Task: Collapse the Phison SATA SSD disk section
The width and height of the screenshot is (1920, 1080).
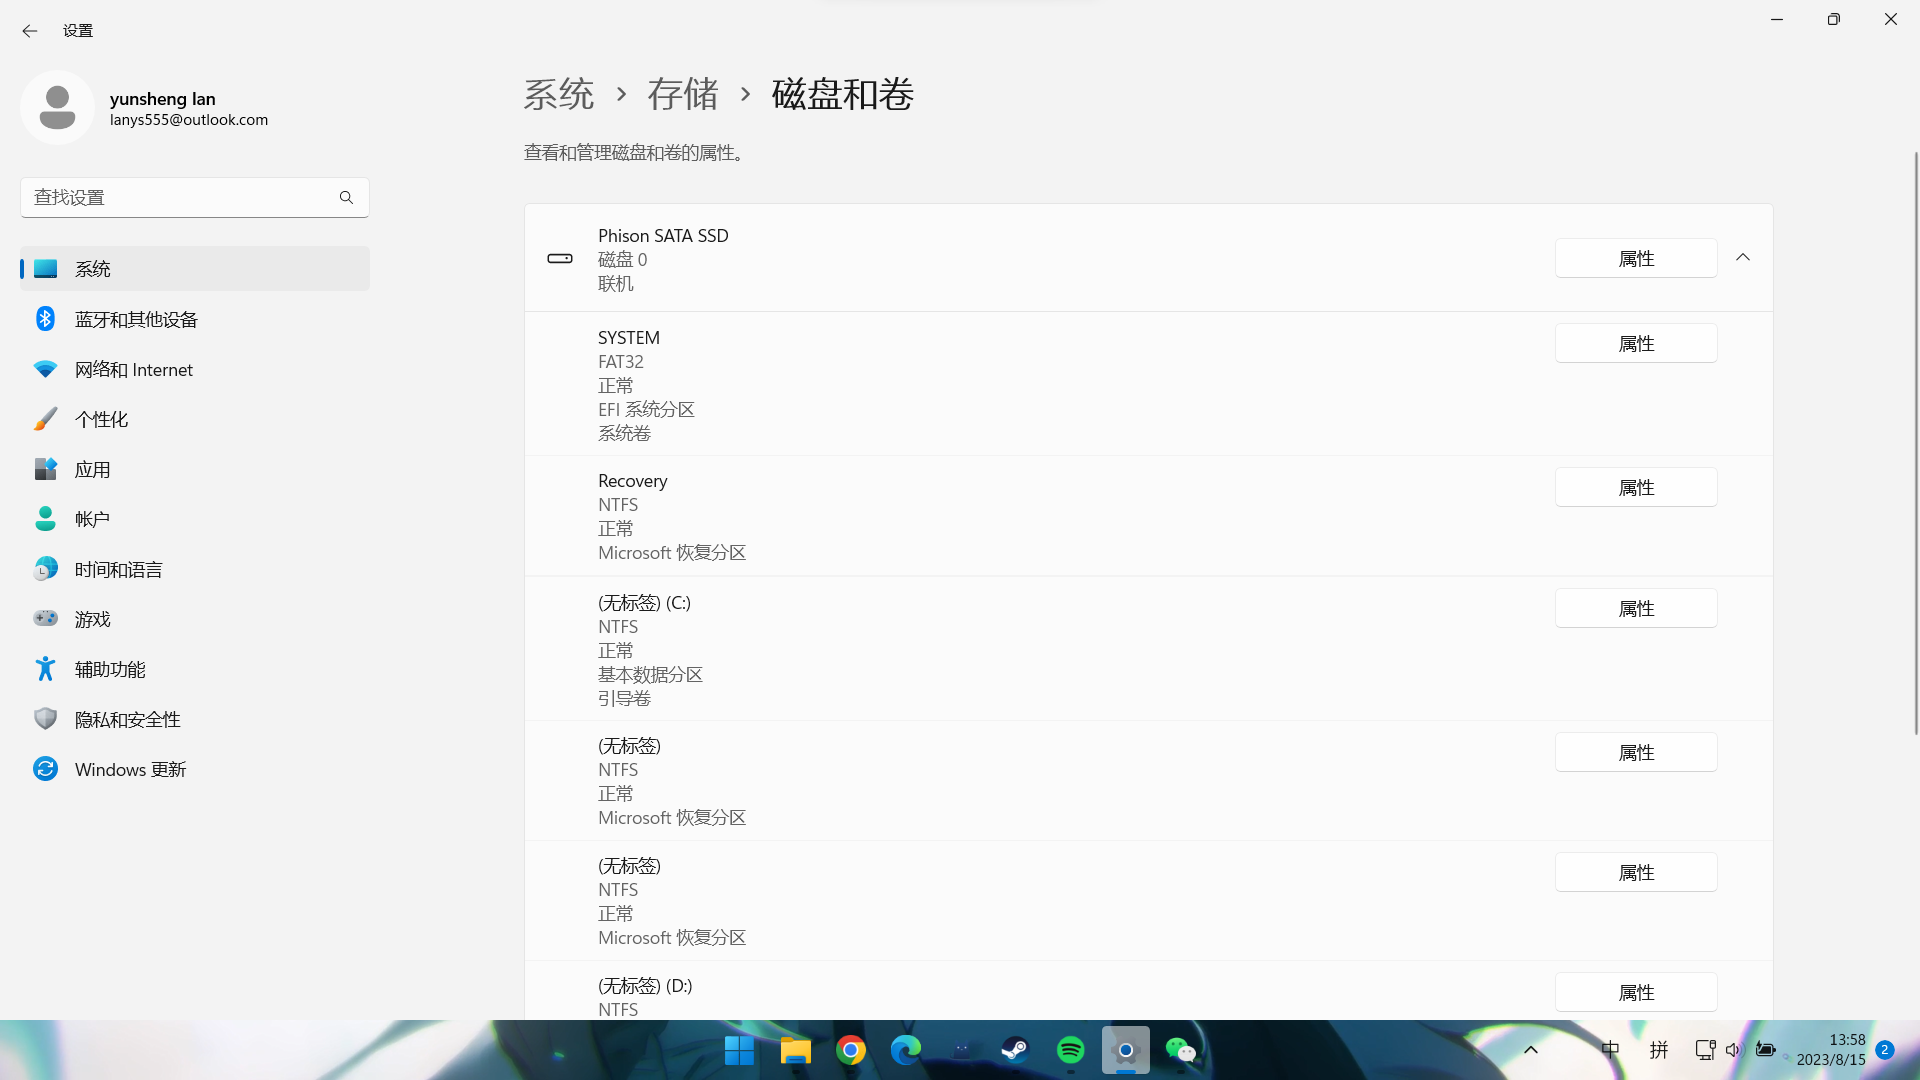Action: click(x=1743, y=258)
